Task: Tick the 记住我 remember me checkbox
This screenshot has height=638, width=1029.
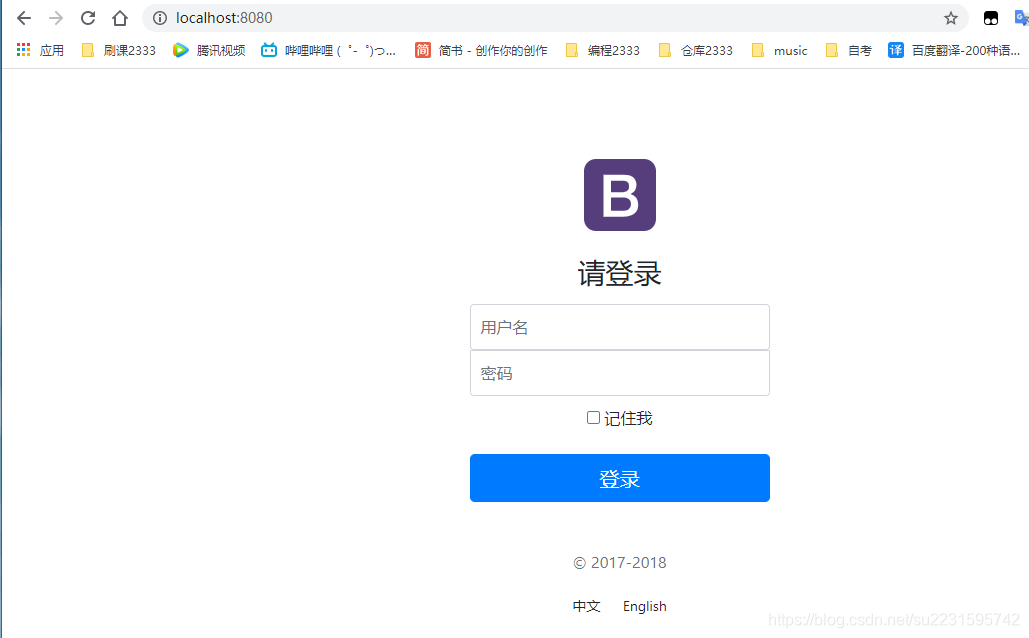Action: click(x=593, y=417)
